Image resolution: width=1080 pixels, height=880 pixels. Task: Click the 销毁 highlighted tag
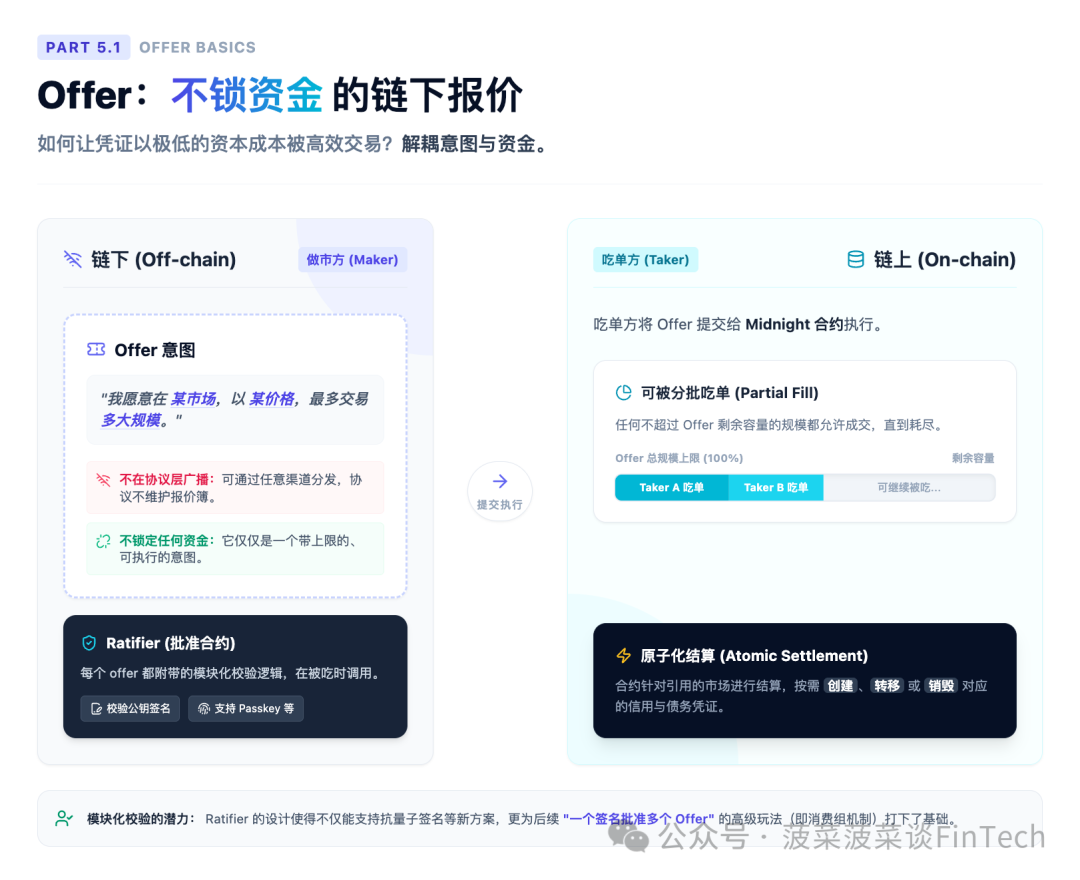(941, 686)
